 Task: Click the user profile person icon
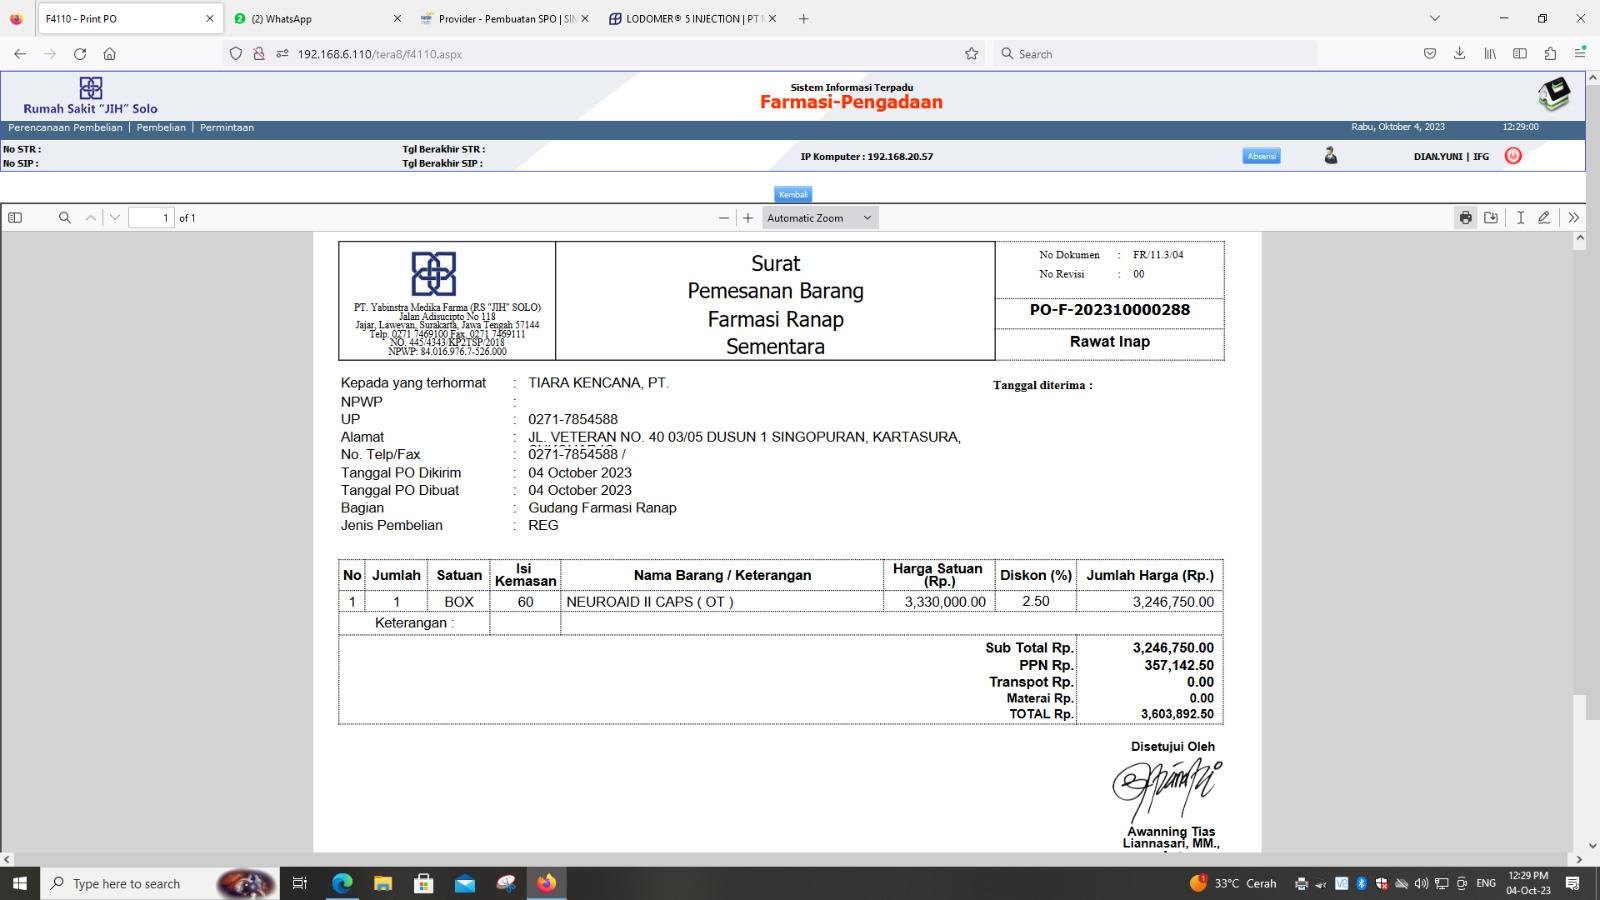click(x=1331, y=155)
